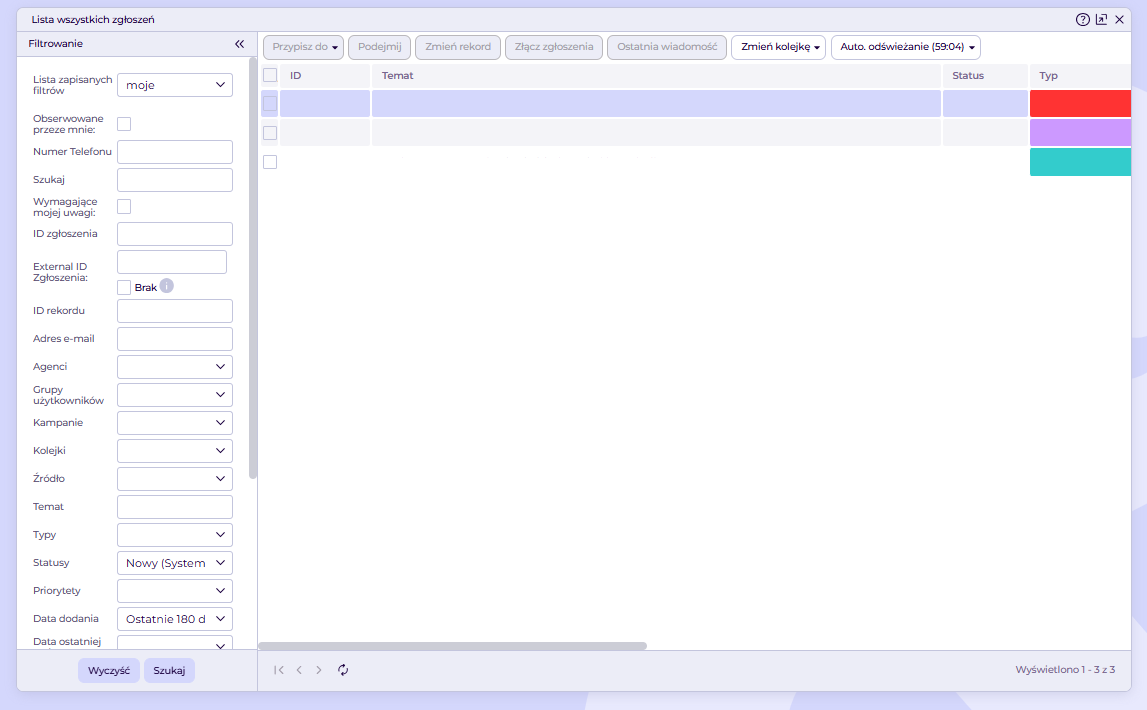
Task: Click the Ostatnia wiadomość button
Action: (x=667, y=47)
